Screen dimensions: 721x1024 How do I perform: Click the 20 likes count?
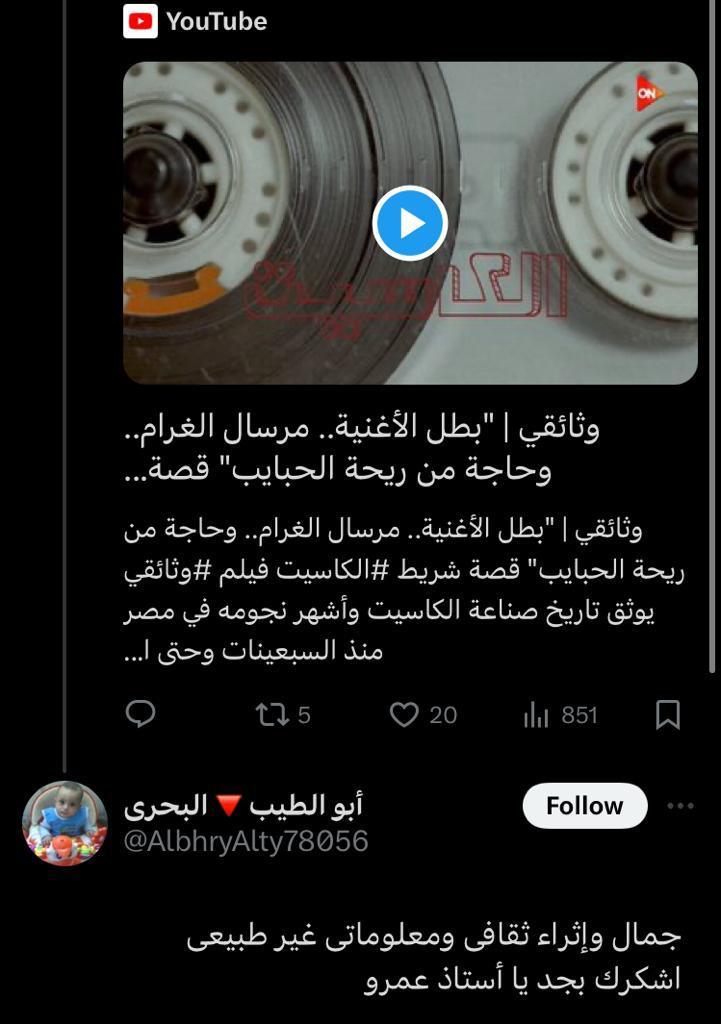(x=443, y=715)
